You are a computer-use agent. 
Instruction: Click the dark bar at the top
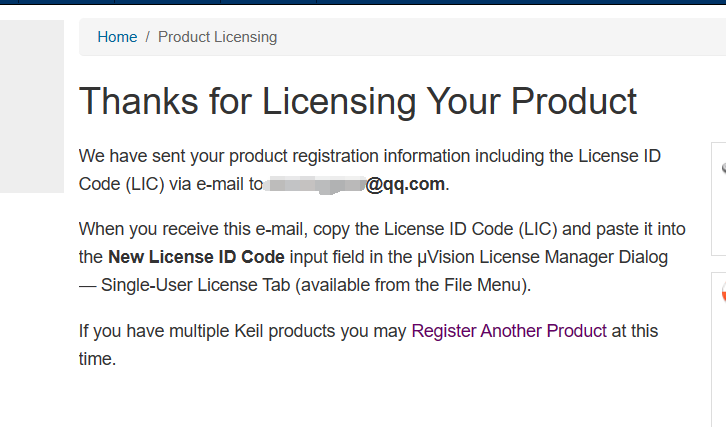363,3
